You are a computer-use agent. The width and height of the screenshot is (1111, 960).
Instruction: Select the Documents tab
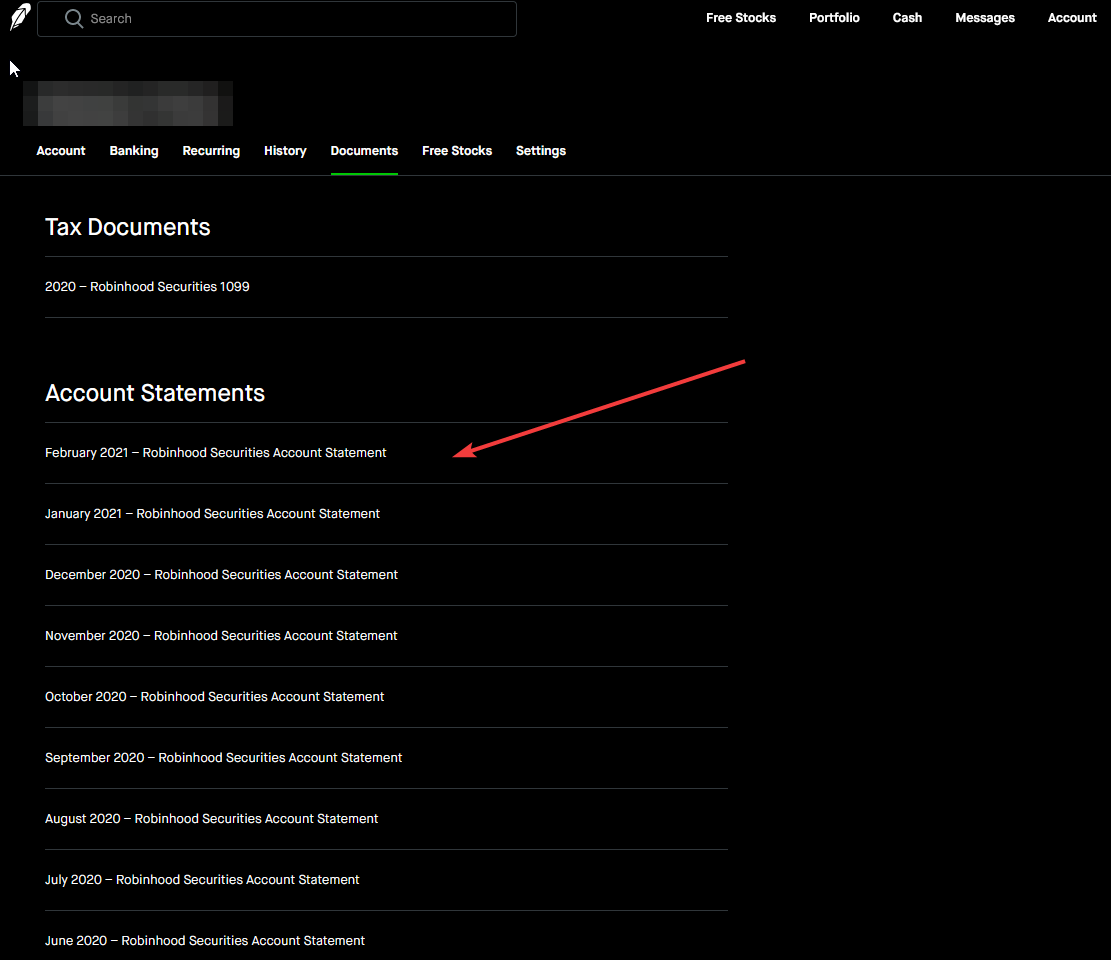pos(364,151)
